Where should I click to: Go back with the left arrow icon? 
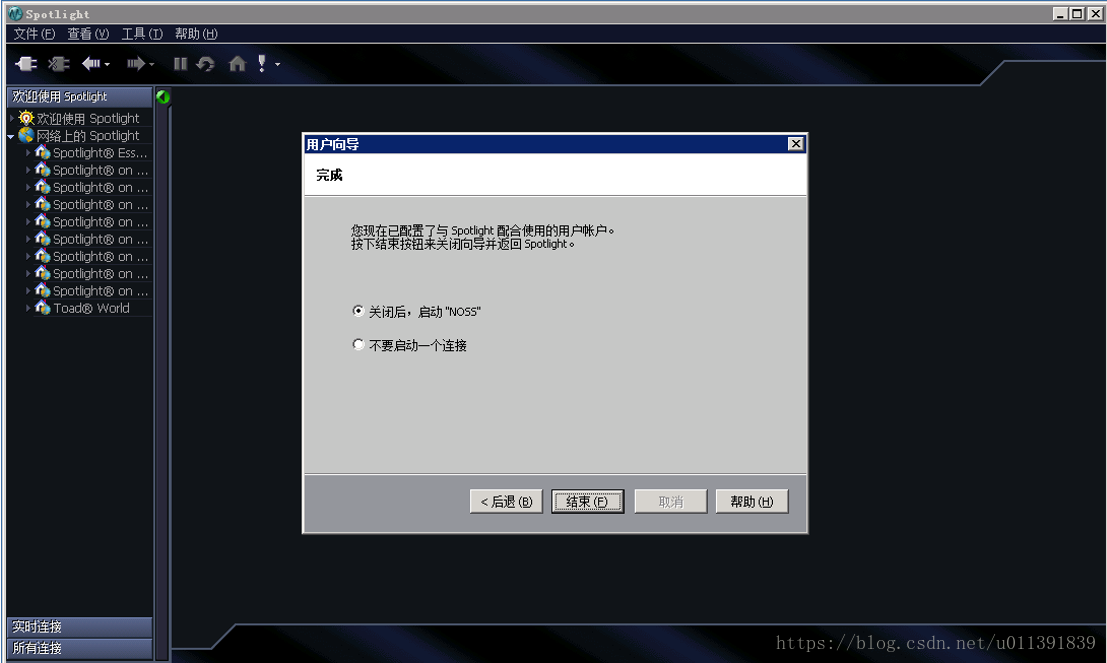coord(90,64)
